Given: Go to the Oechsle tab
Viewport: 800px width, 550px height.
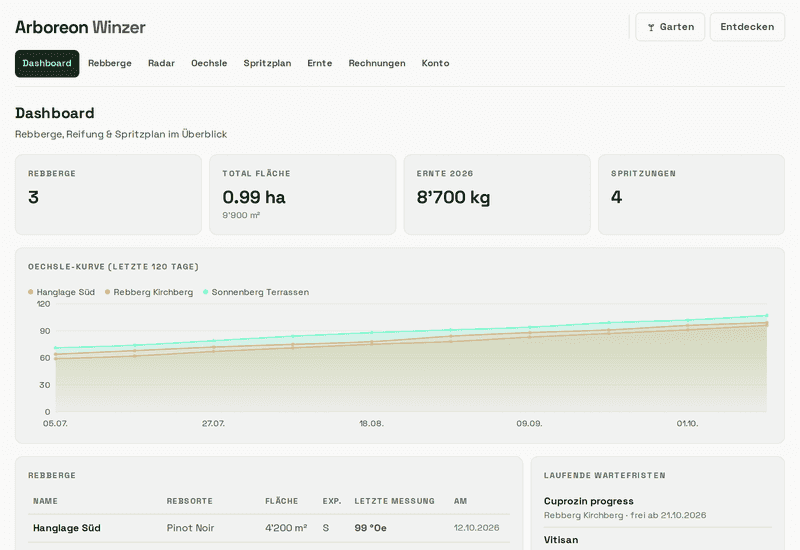Looking at the screenshot, I should (209, 63).
